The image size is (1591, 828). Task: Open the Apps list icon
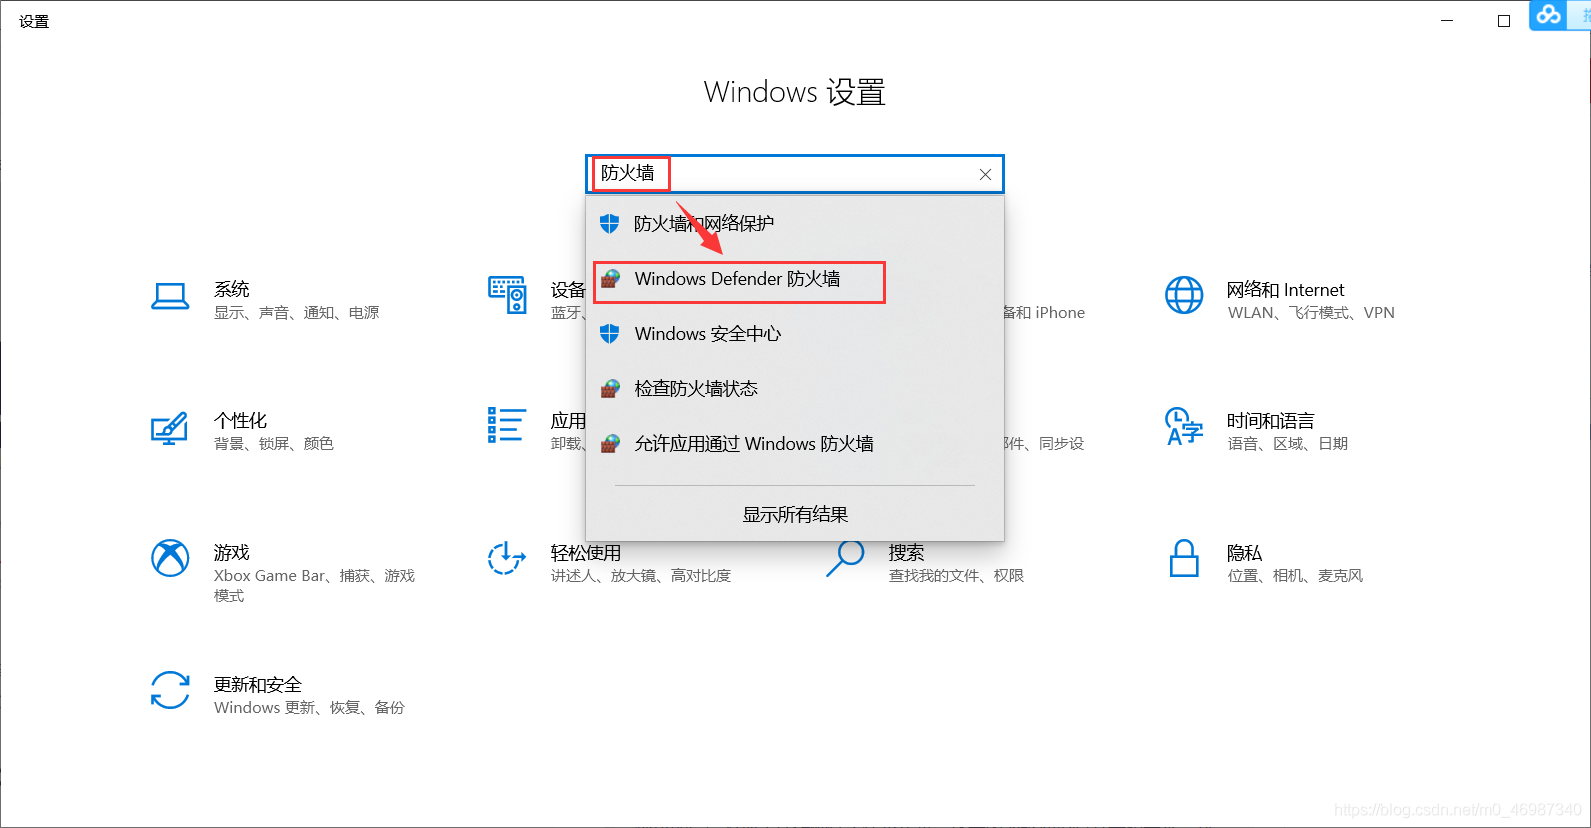[507, 425]
